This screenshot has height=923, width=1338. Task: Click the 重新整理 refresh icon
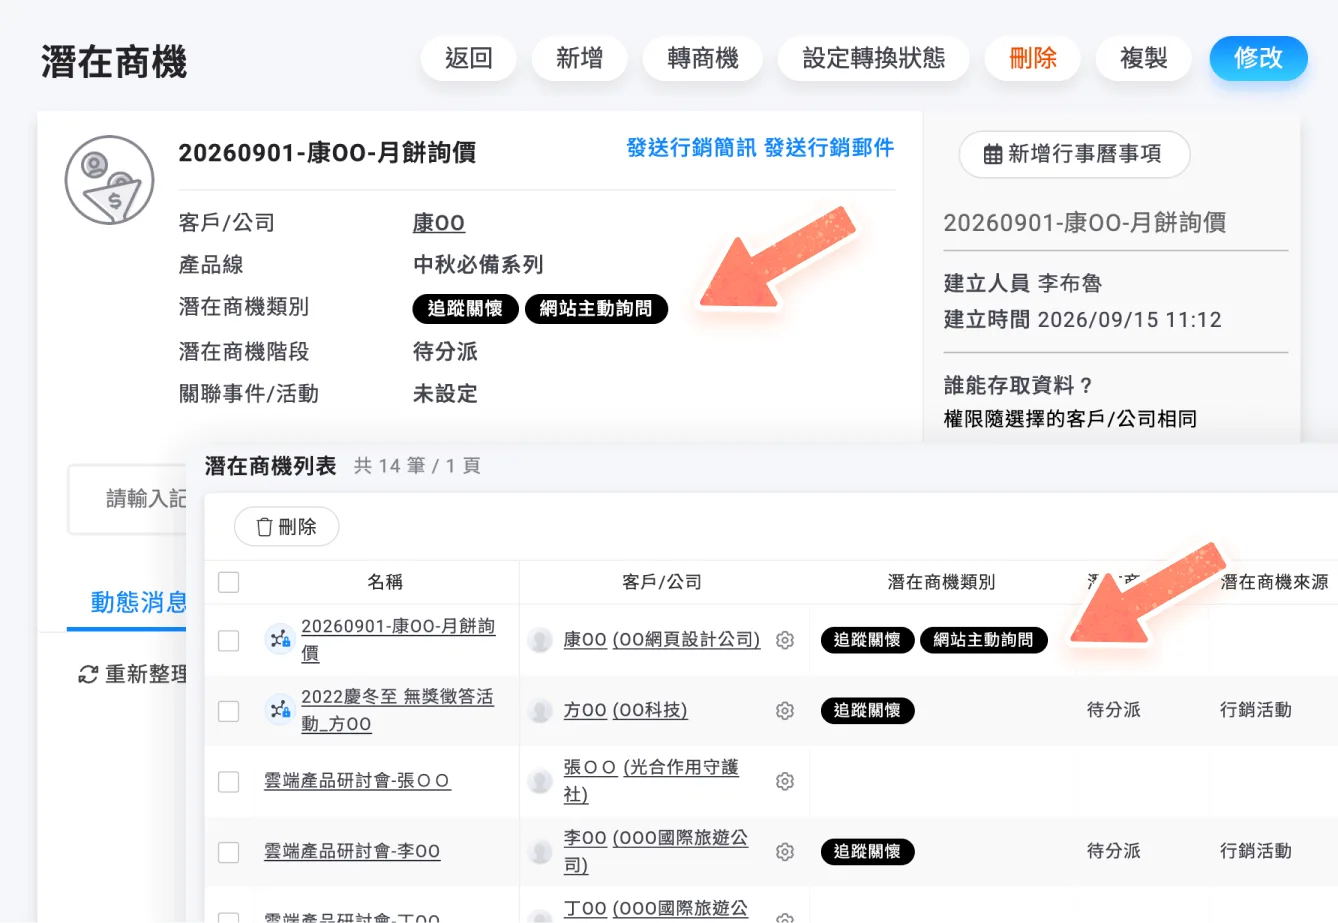tap(88, 675)
